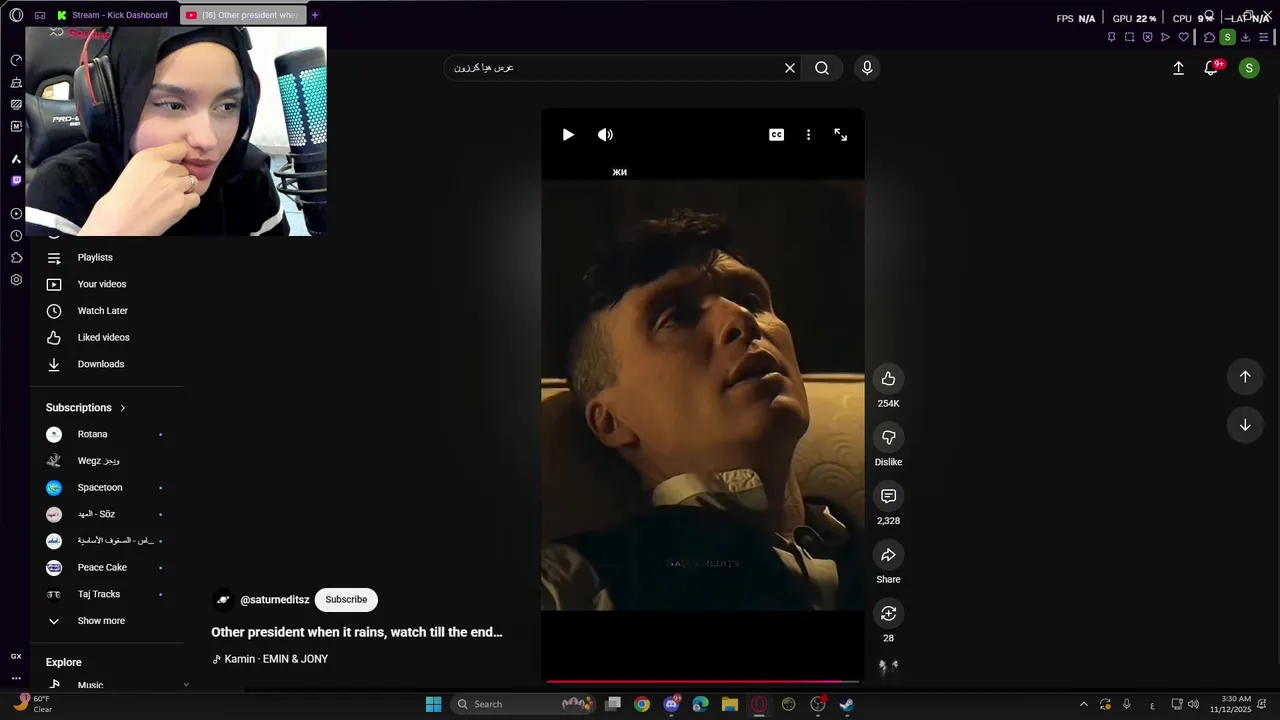The width and height of the screenshot is (1280, 720).
Task: Open YouTube notifications bell
Action: [x=1211, y=68]
